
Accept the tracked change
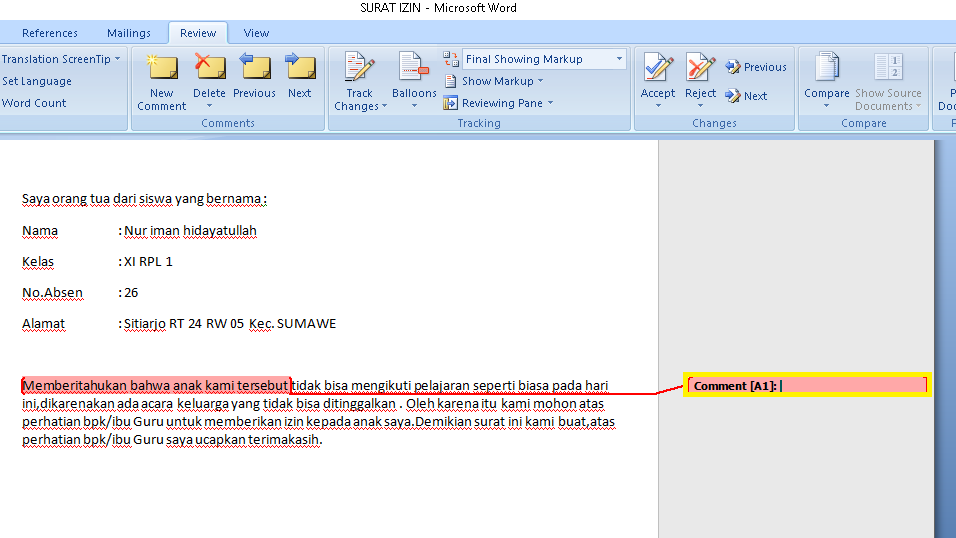click(658, 69)
